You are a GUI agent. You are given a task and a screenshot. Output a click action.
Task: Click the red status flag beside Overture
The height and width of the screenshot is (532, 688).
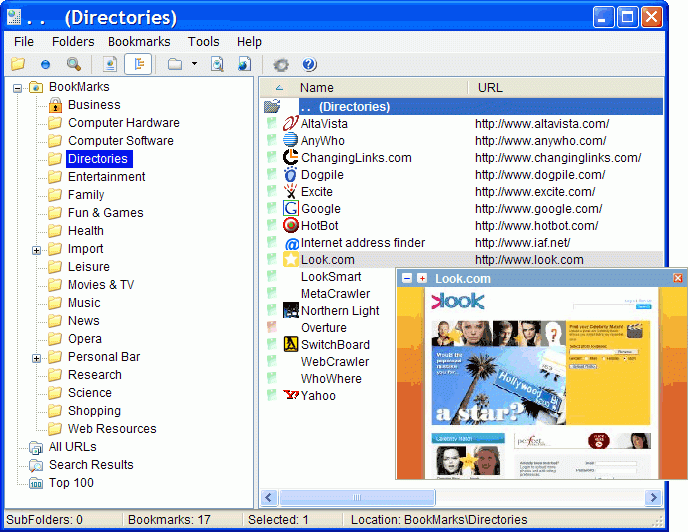click(272, 327)
